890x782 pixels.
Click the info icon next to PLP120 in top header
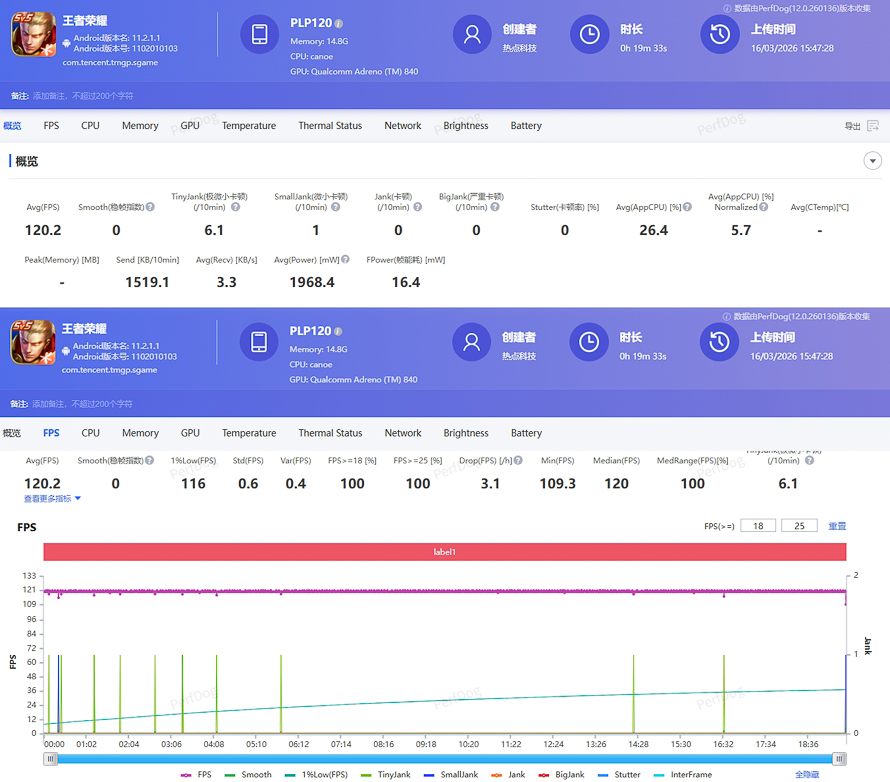tap(339, 23)
